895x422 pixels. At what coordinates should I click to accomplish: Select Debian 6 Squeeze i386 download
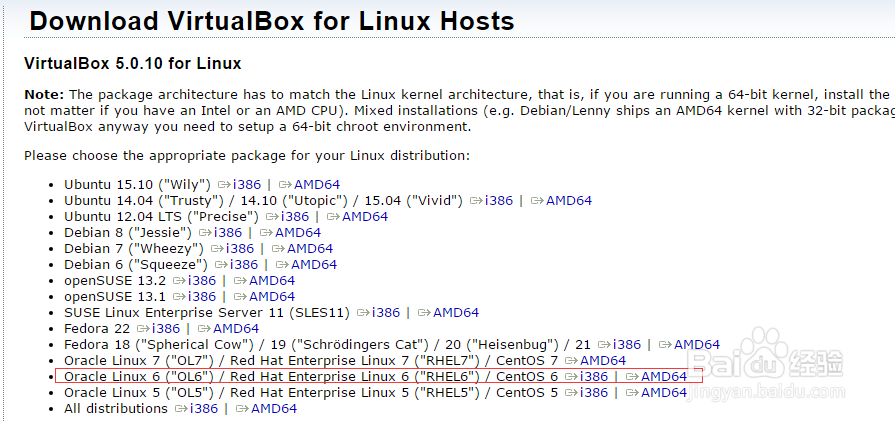(244, 264)
